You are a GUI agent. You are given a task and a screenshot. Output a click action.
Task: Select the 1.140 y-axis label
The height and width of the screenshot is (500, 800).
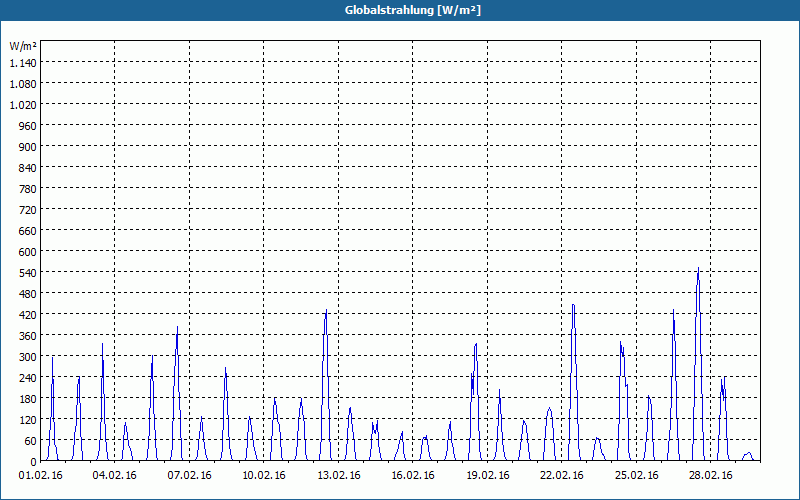click(23, 63)
